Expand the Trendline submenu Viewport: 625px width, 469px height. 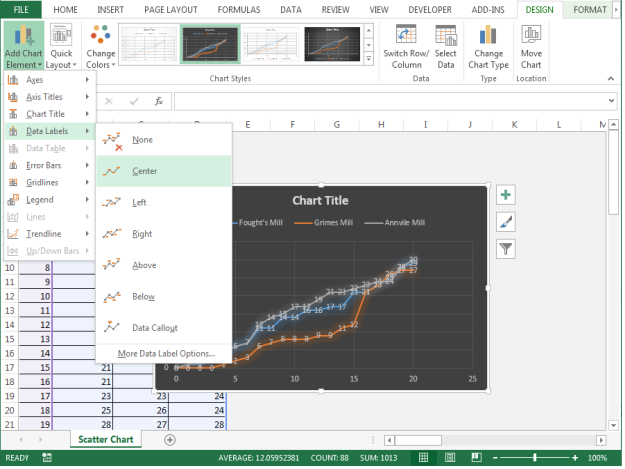(x=50, y=234)
